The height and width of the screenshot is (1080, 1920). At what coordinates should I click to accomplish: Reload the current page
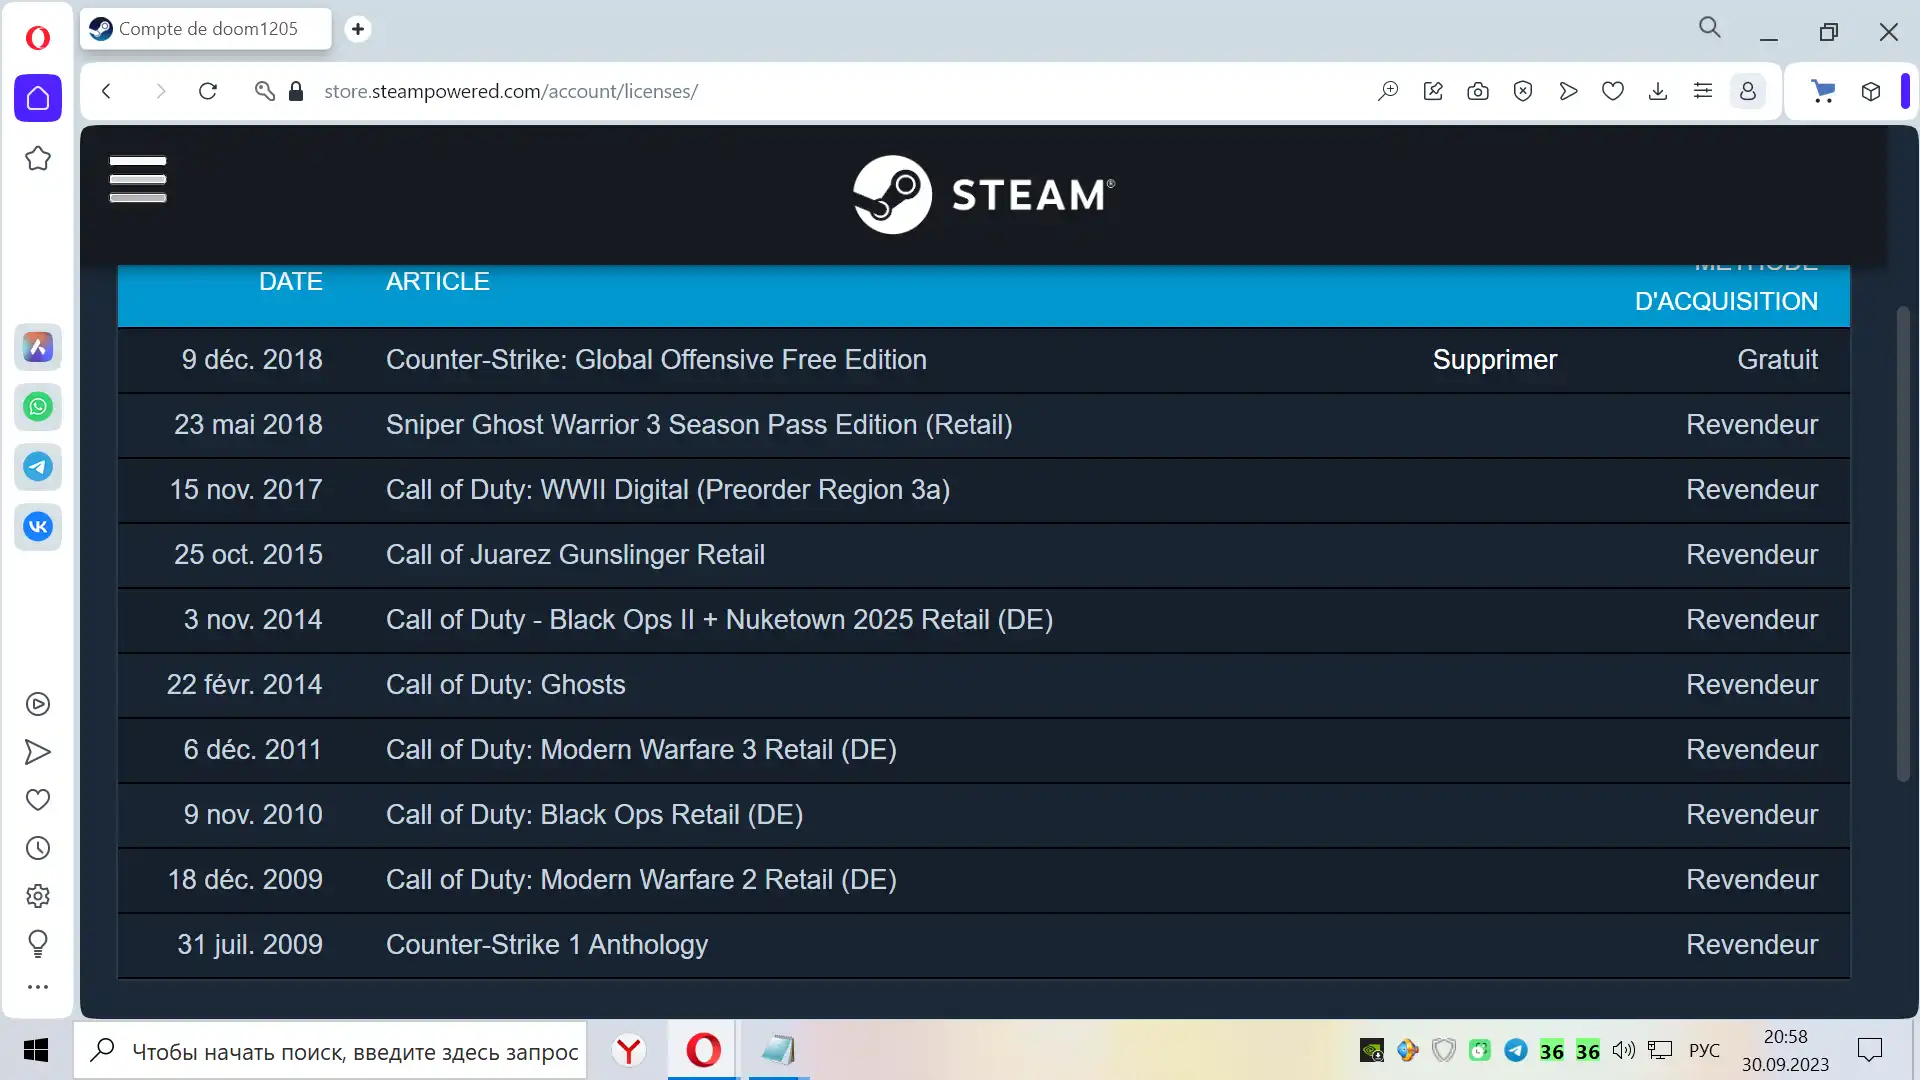point(208,91)
